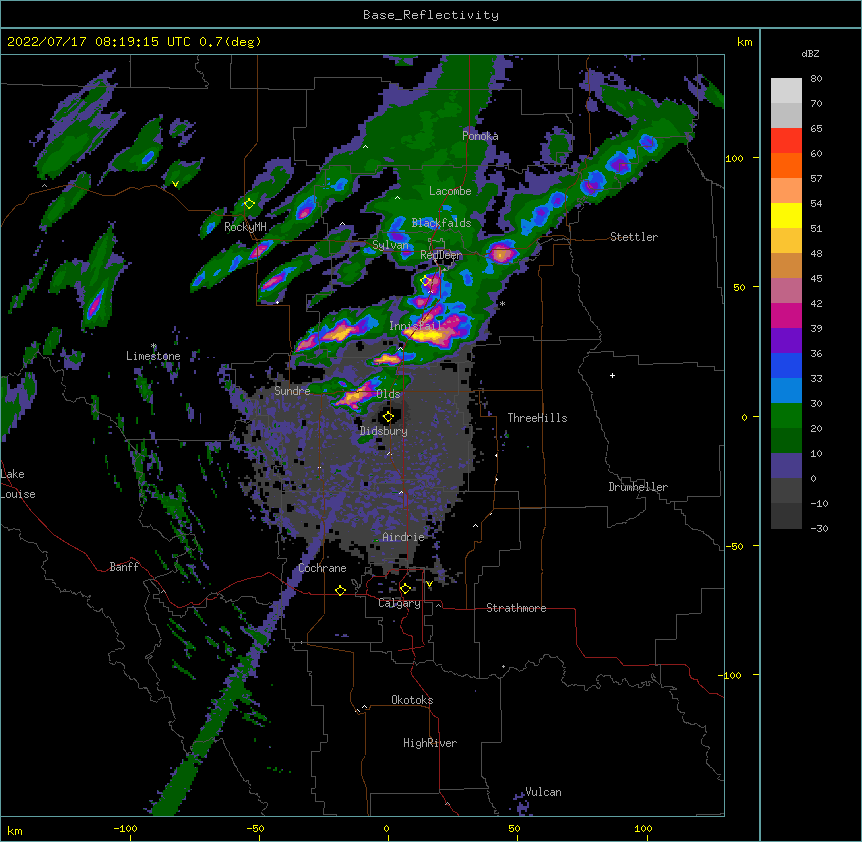Click the caret marker west of Ponoka
The height and width of the screenshot is (842, 862).
365,147
